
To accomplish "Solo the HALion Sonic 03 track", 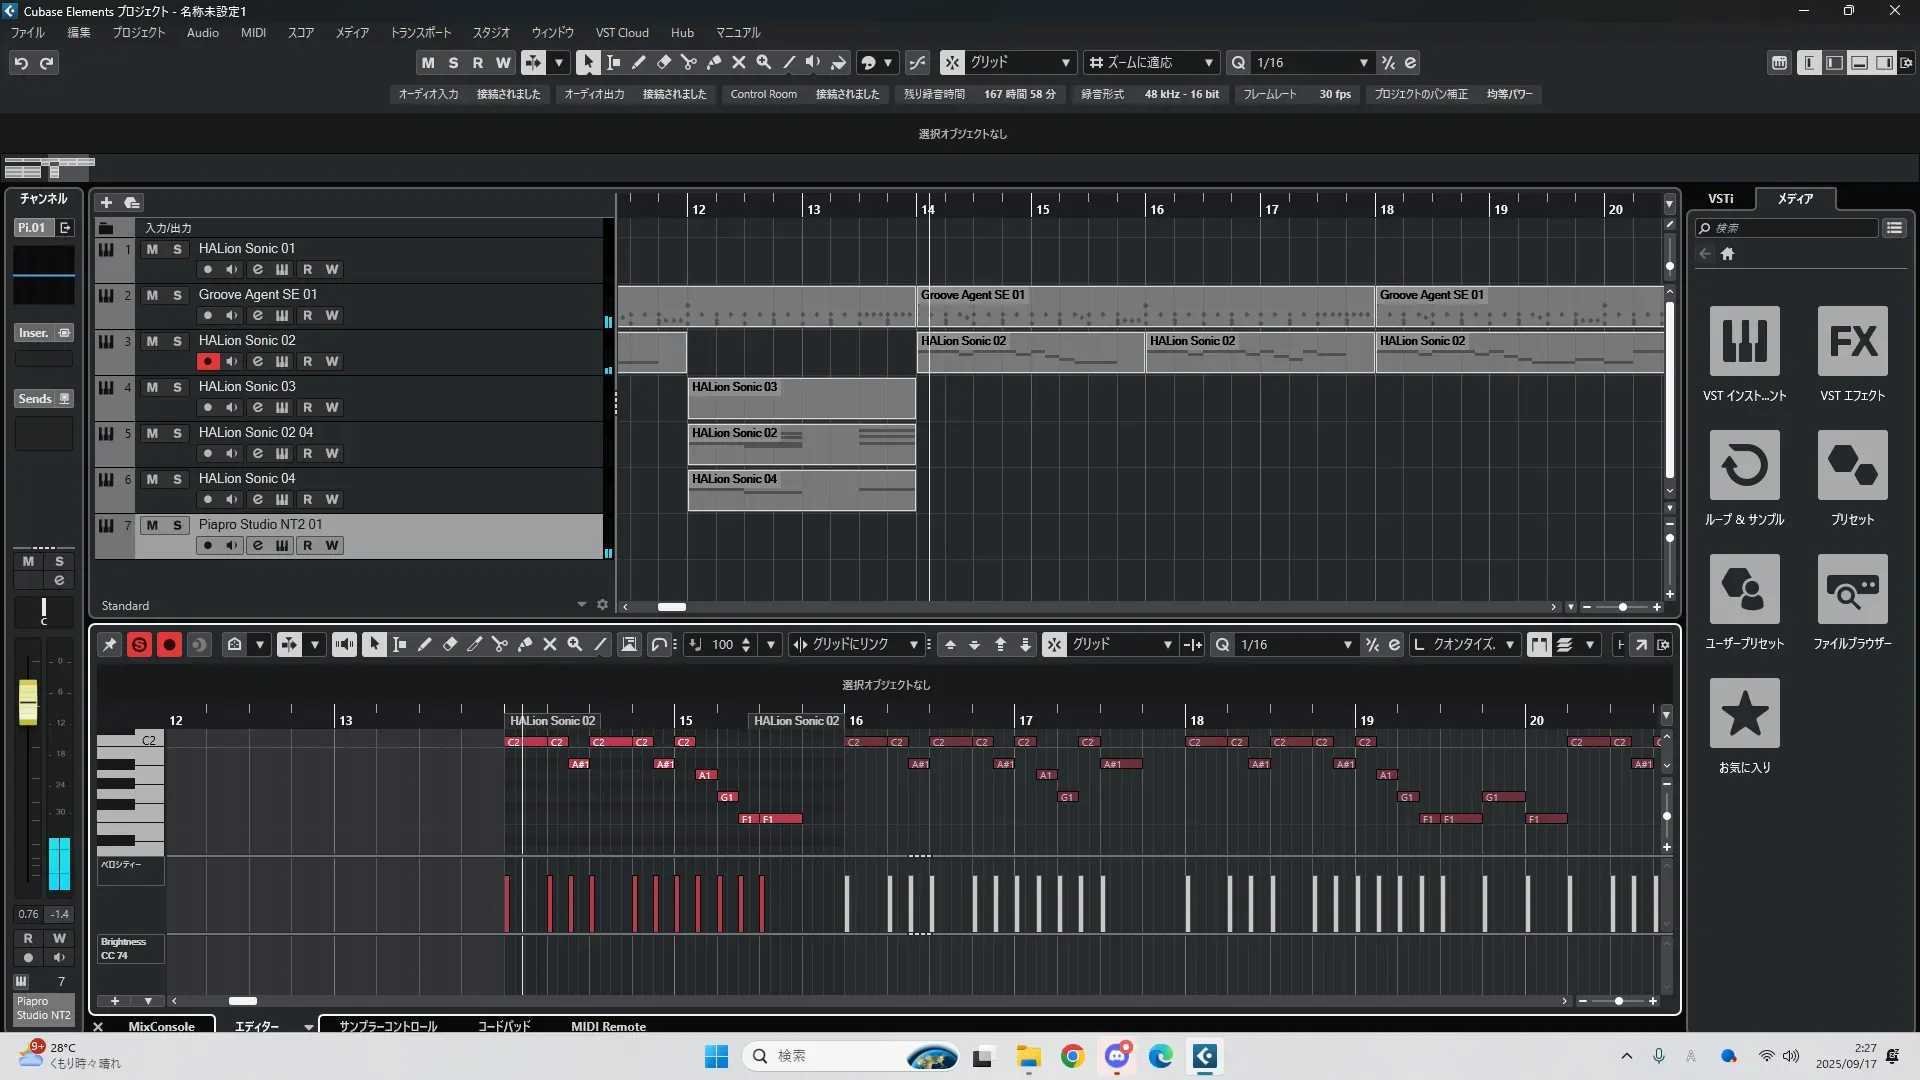I will [x=177, y=387].
